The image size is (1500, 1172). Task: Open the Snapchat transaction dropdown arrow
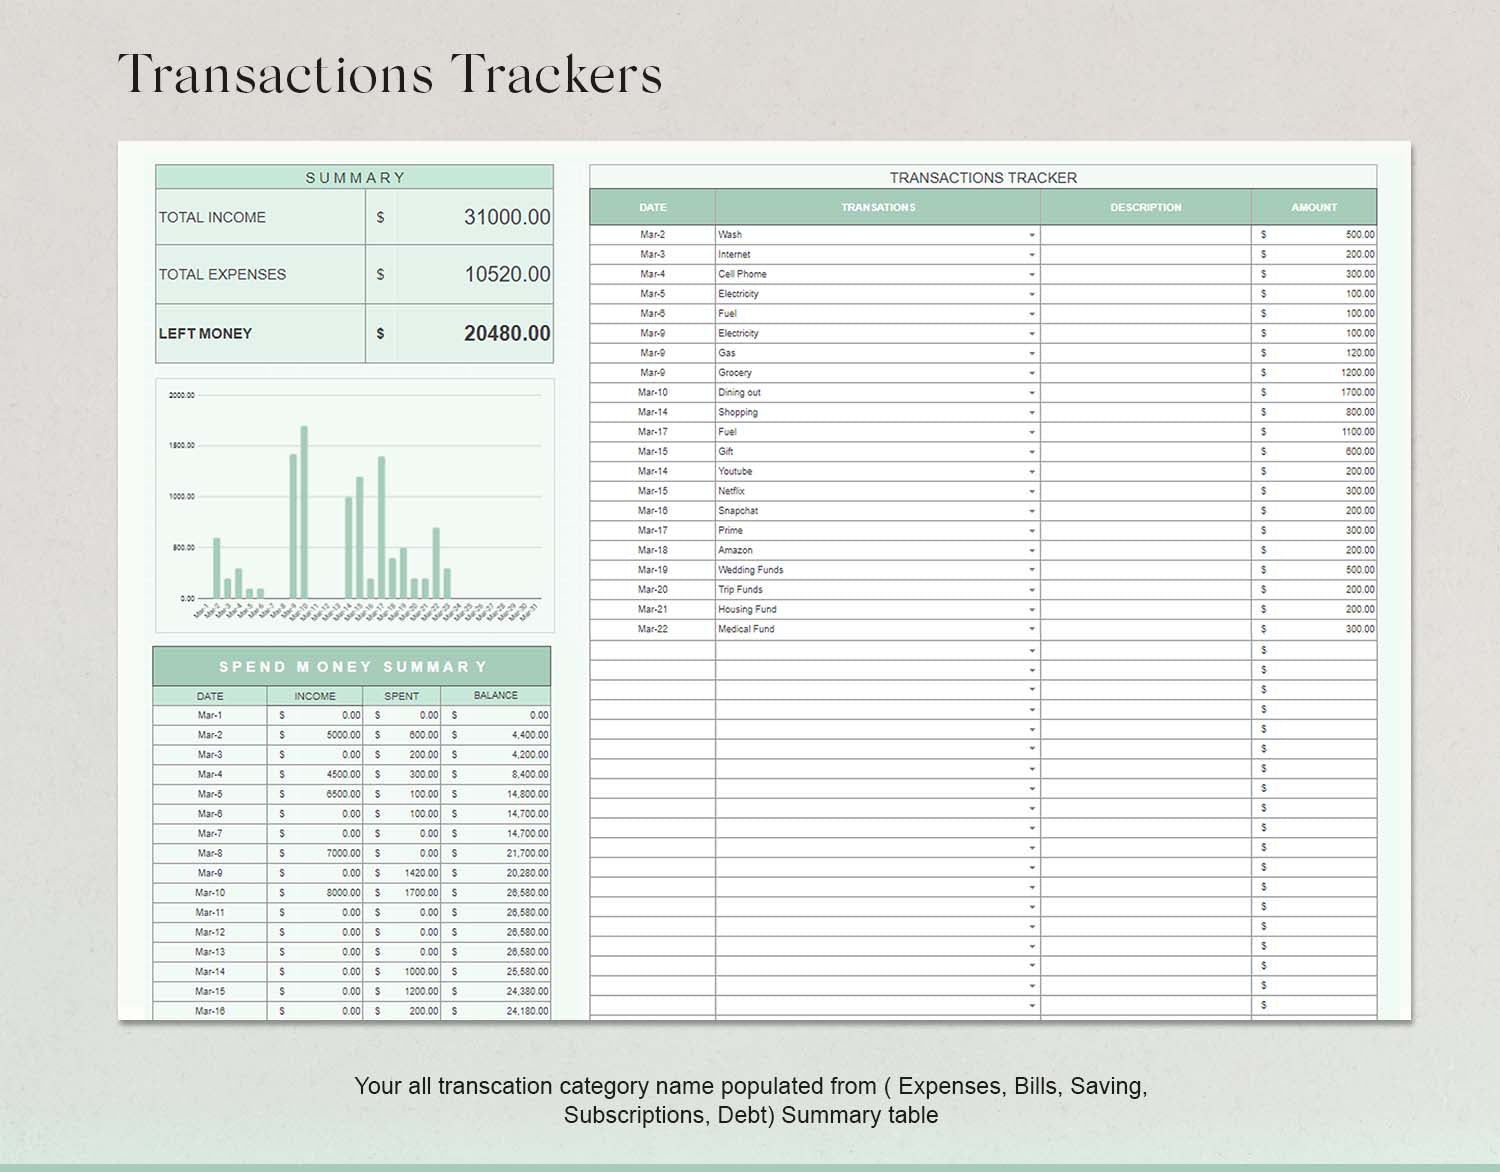coord(1031,511)
